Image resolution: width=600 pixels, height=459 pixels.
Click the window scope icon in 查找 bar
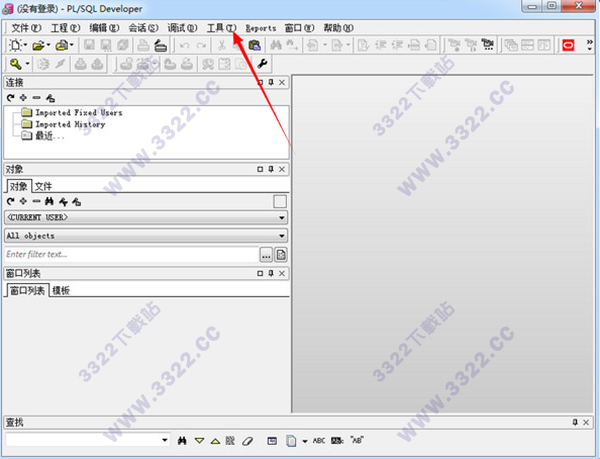pos(272,441)
